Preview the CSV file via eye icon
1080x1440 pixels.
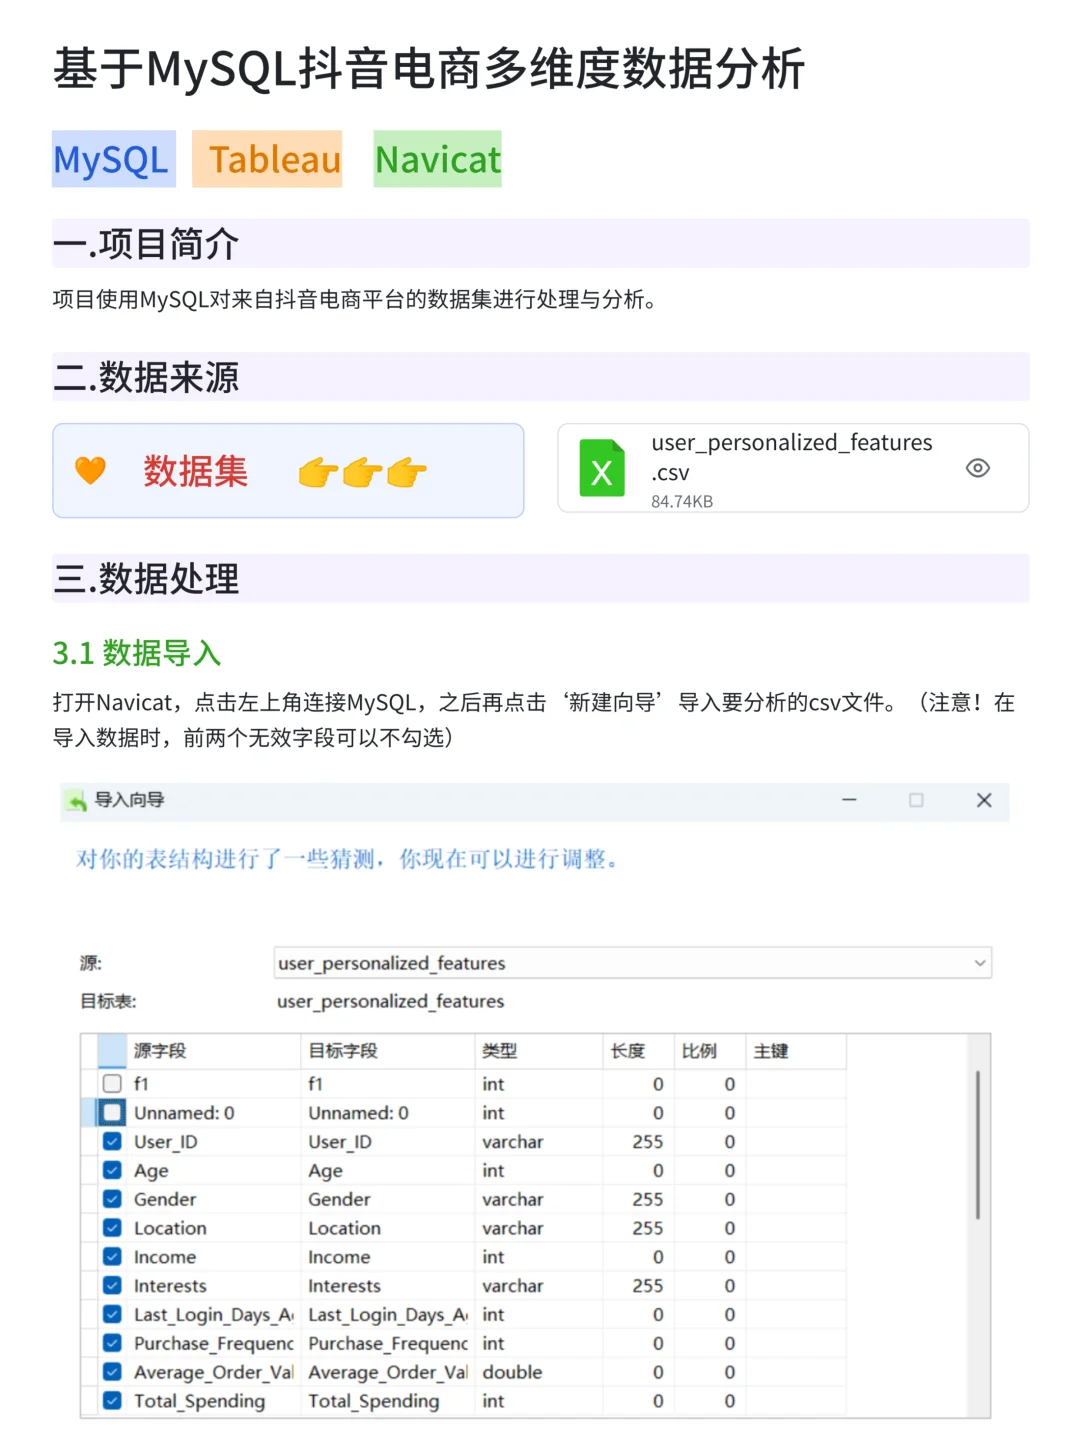point(978,468)
